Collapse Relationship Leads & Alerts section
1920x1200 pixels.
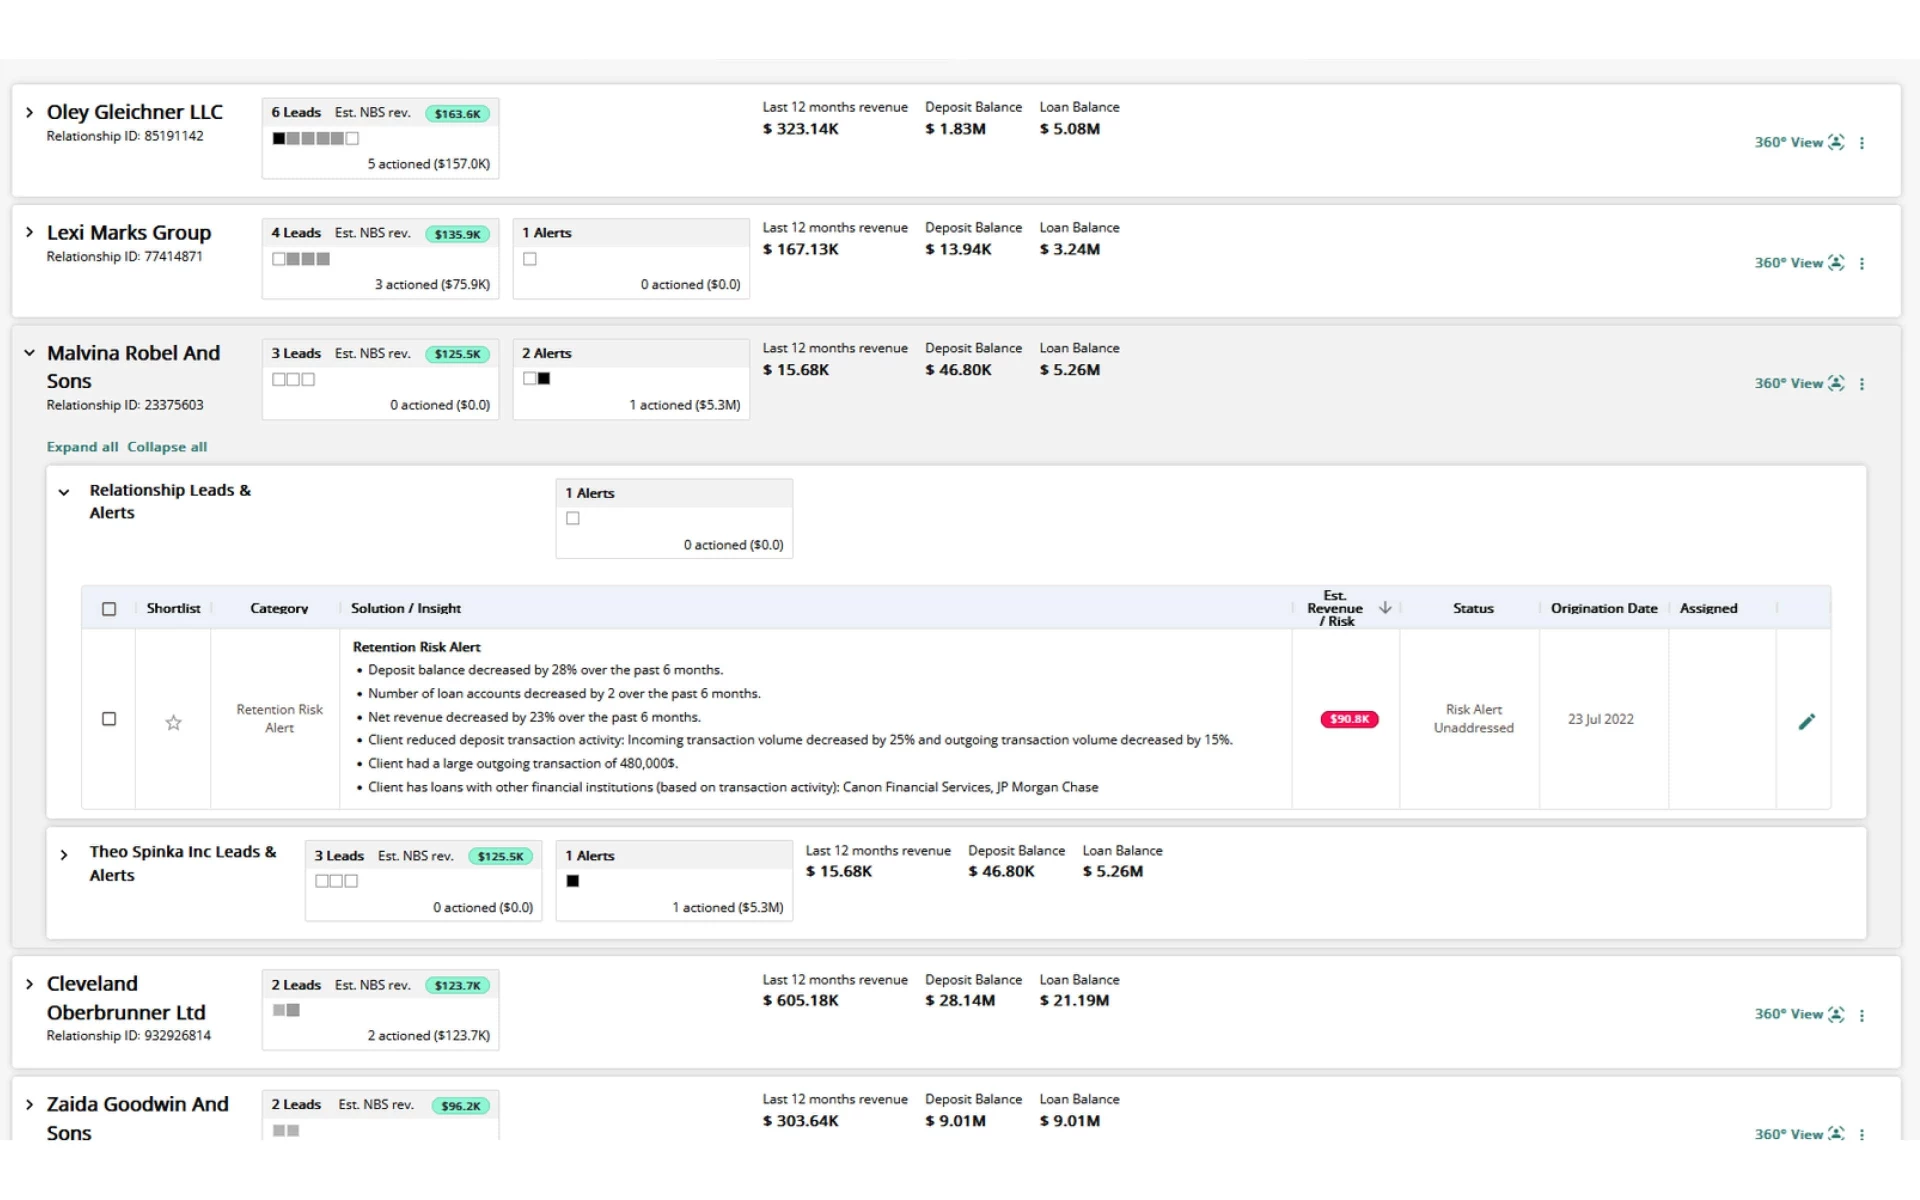[64, 492]
